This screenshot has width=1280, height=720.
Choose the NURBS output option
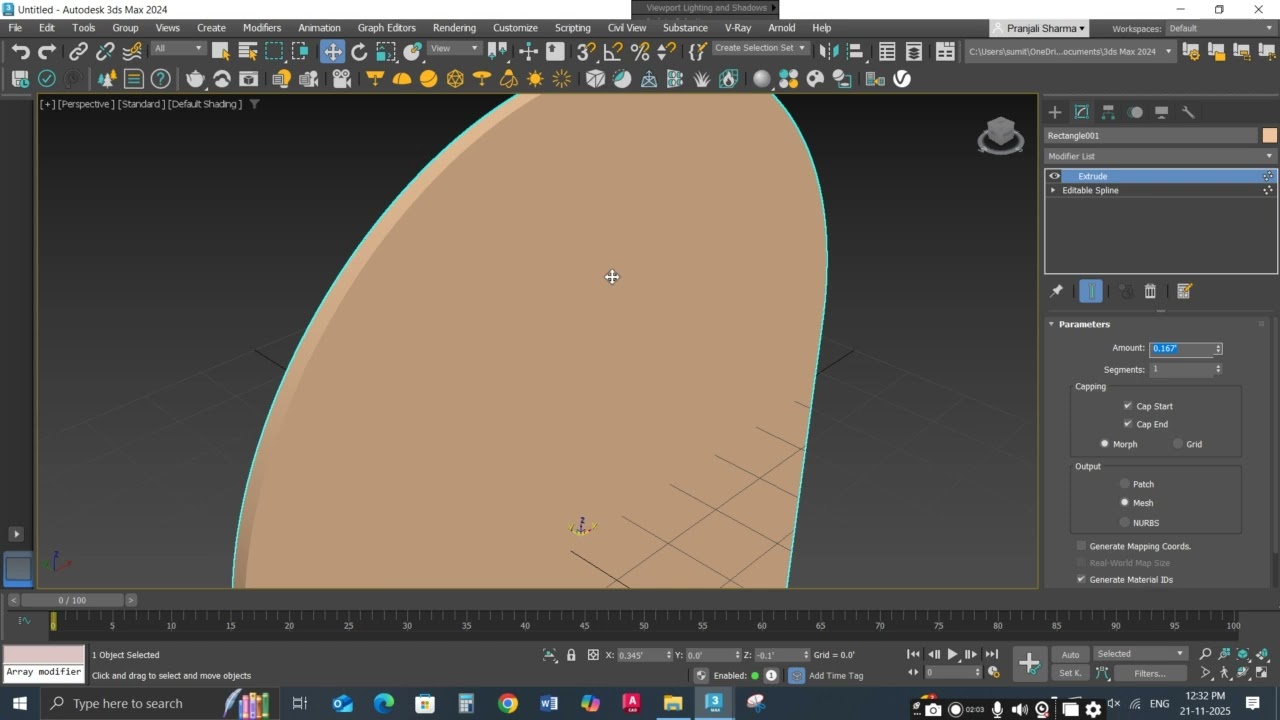pos(1125,522)
